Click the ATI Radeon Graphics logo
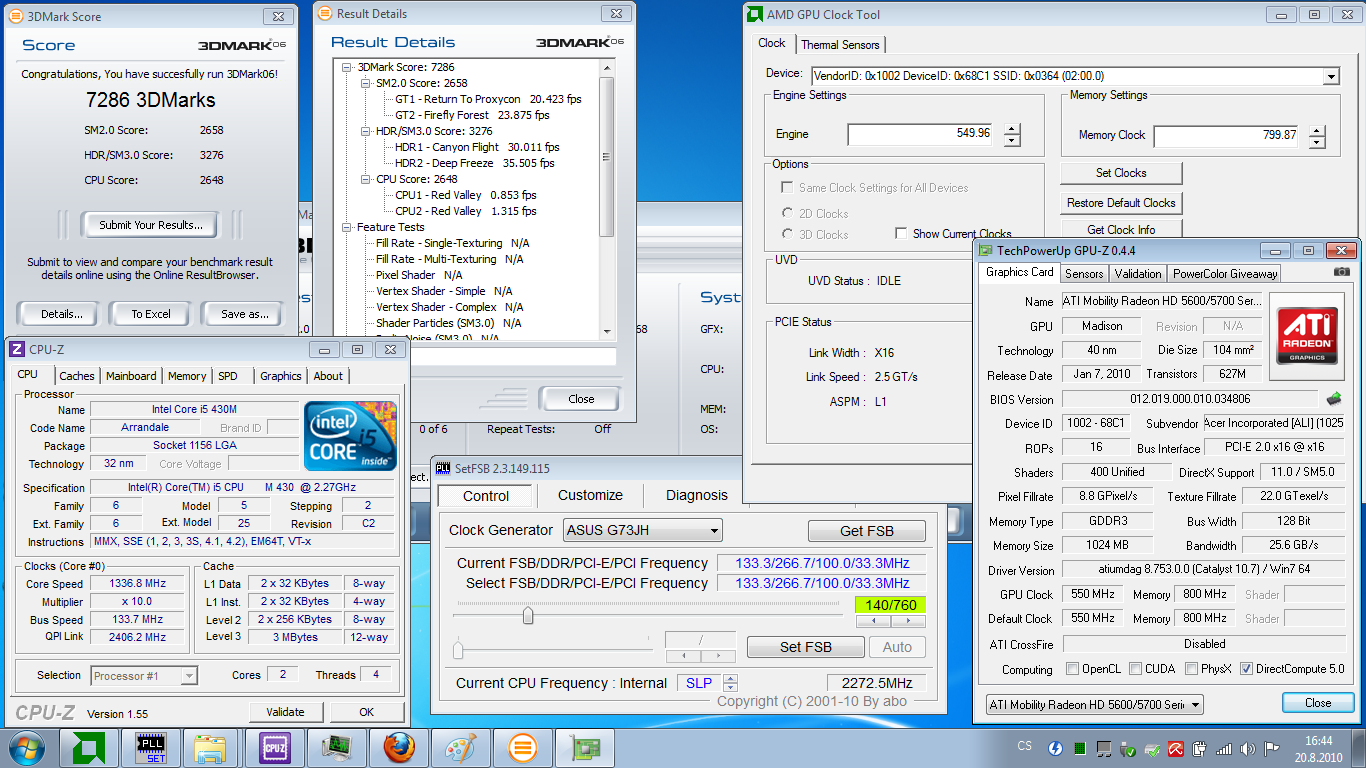This screenshot has height=768, width=1366. (1307, 336)
